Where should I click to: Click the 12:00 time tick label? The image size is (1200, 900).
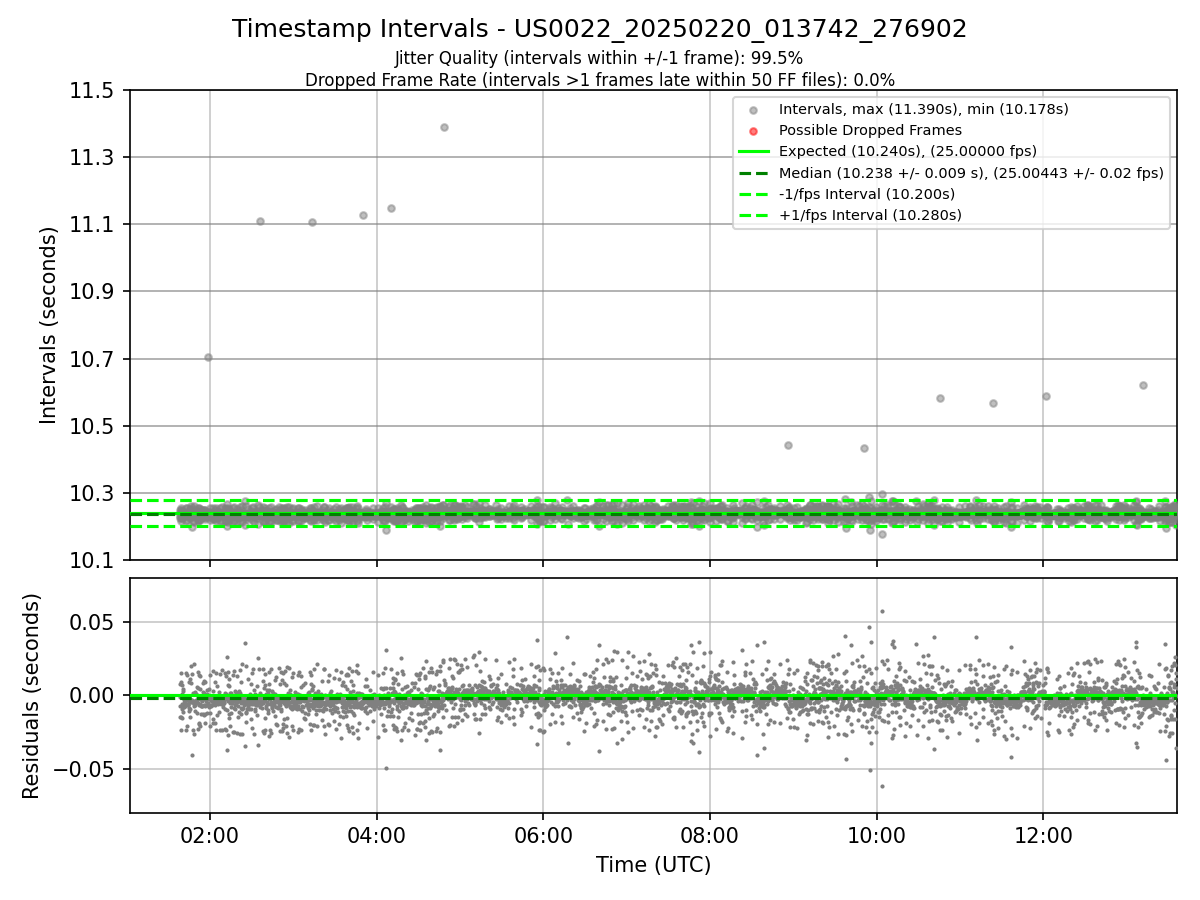click(x=1043, y=833)
